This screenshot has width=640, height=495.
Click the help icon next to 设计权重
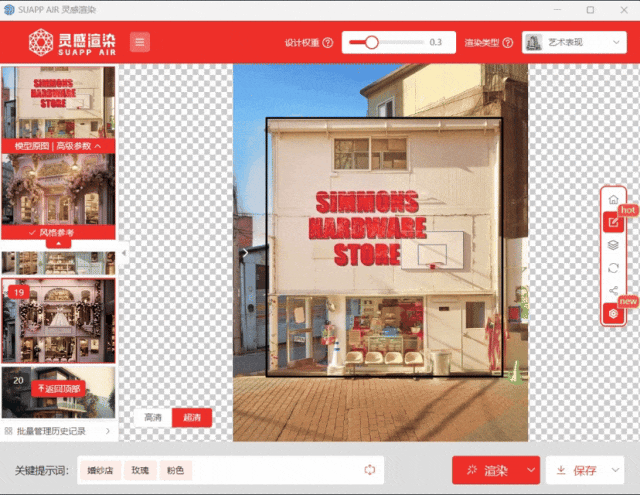click(x=328, y=43)
